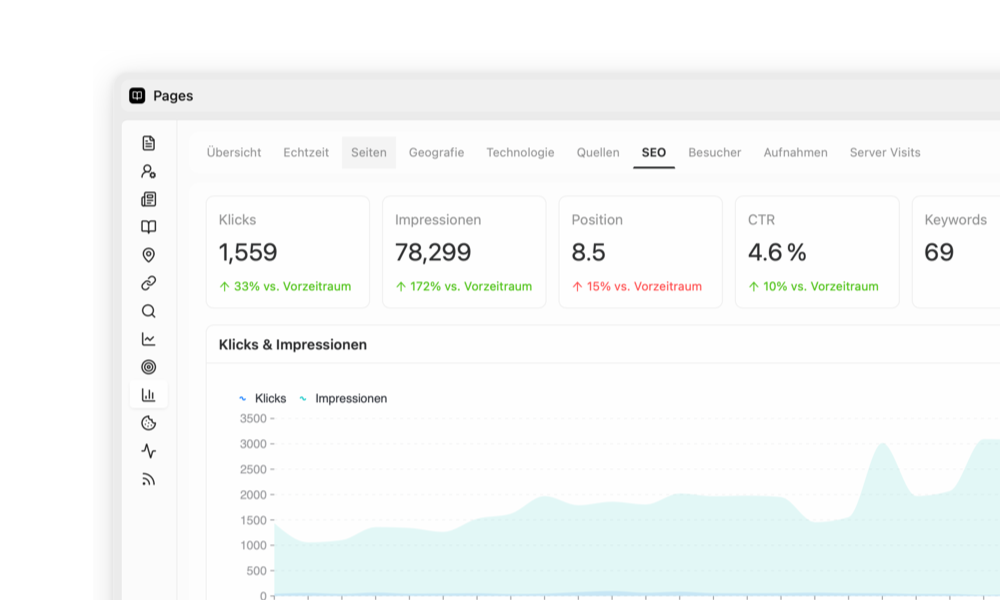Click the Position card label

[x=597, y=220]
